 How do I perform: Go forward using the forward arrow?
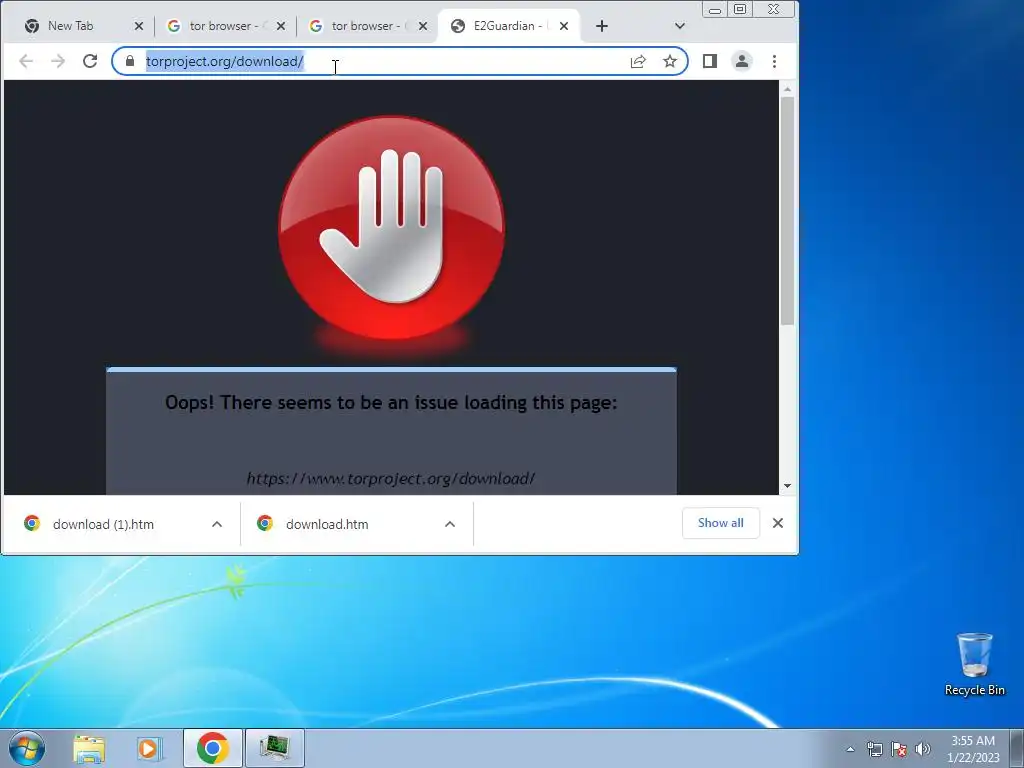coord(58,61)
